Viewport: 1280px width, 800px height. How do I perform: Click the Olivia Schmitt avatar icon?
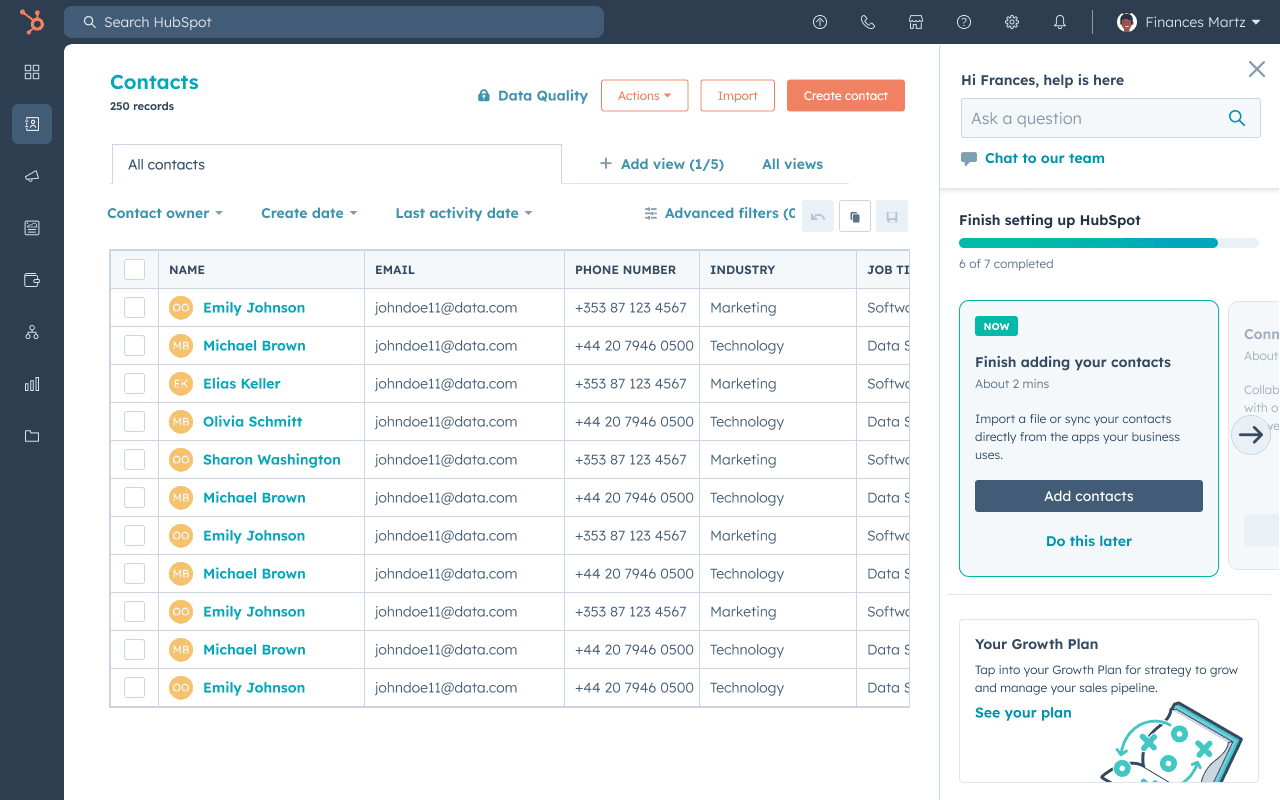[181, 422]
